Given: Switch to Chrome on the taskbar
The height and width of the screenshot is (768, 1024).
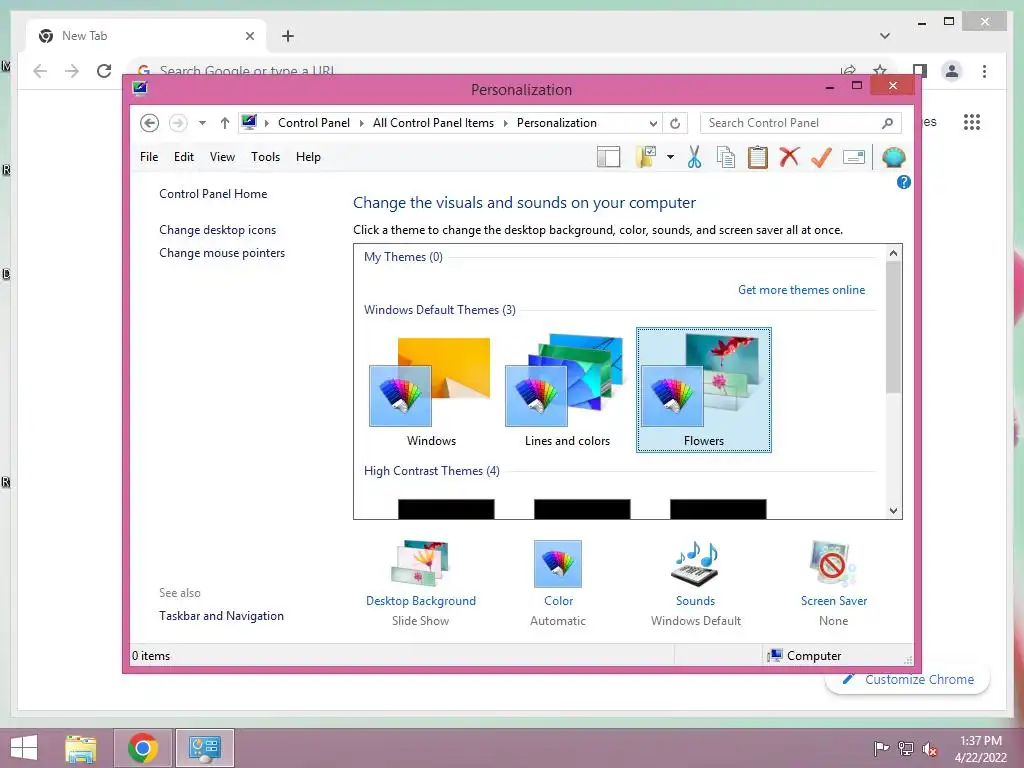Looking at the screenshot, I should click(142, 748).
